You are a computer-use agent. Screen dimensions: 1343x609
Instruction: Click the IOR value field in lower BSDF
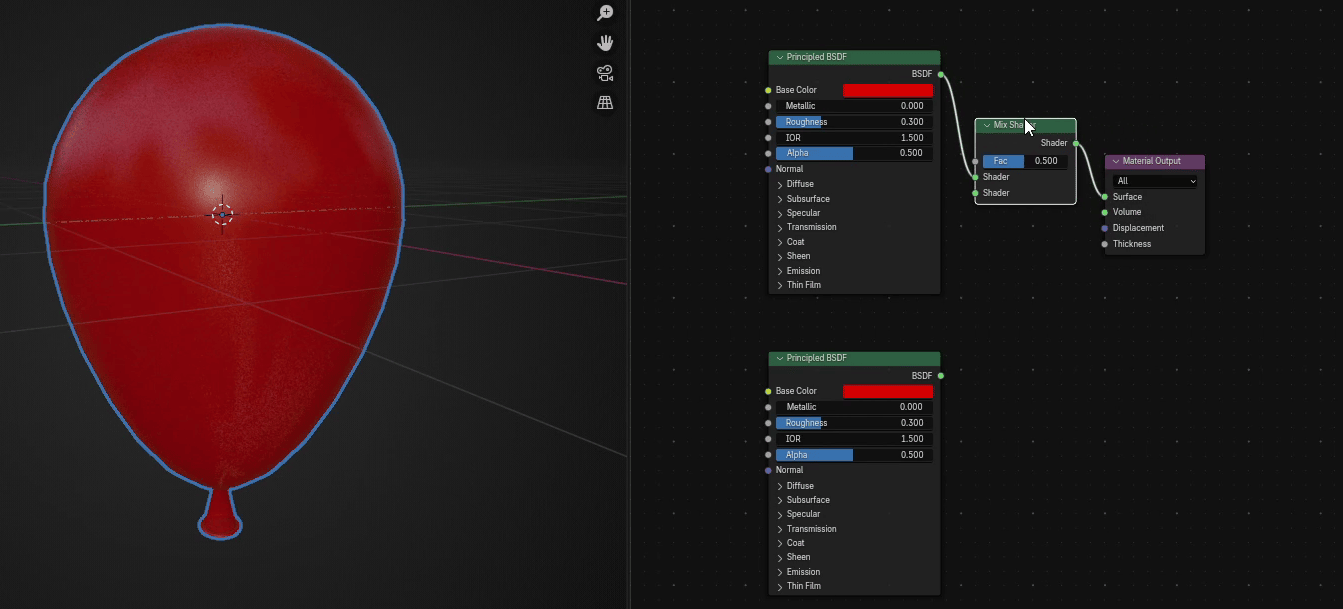pos(854,439)
